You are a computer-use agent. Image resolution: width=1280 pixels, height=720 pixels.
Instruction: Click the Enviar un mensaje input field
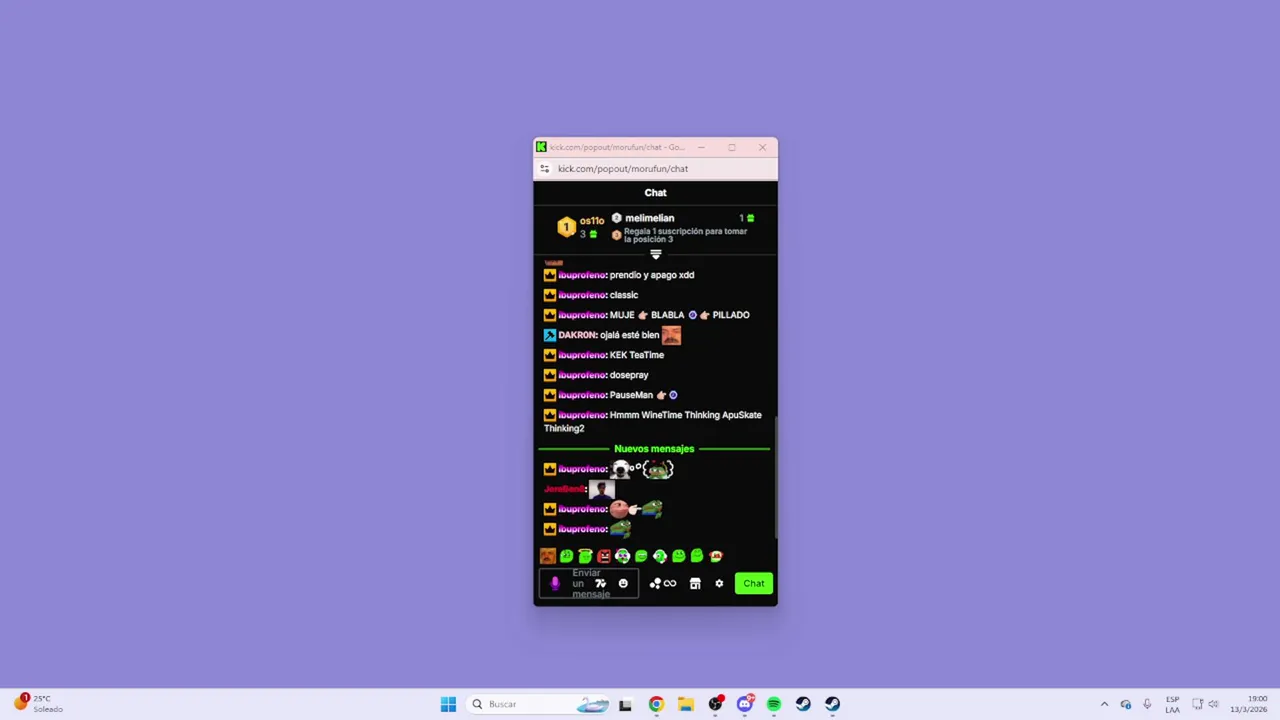pyautogui.click(x=589, y=583)
